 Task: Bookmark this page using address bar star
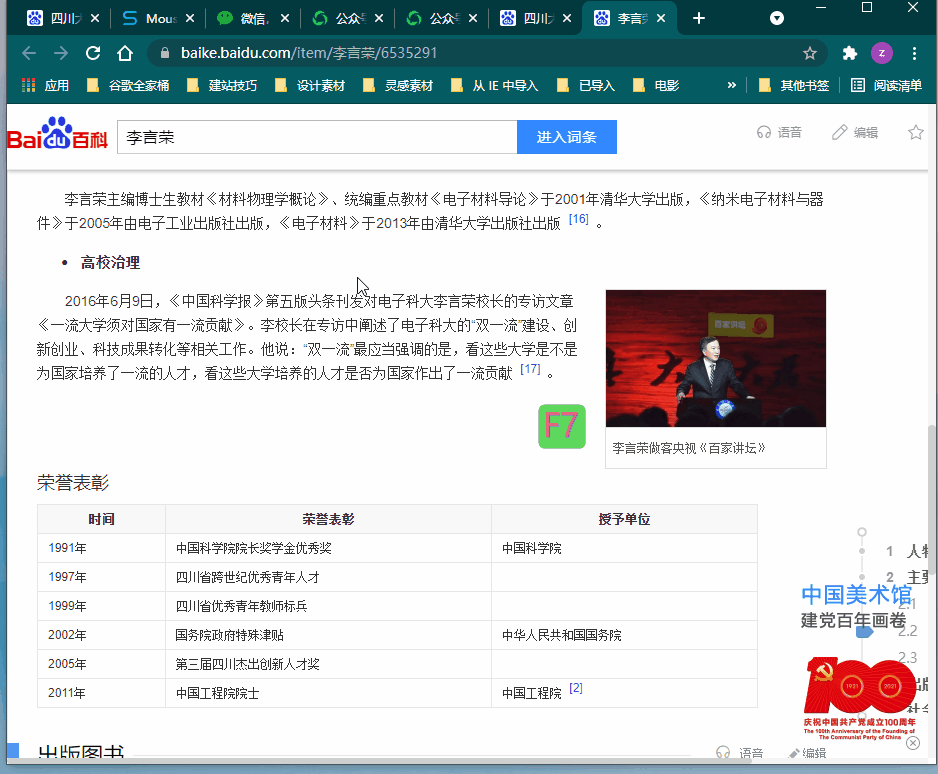810,53
